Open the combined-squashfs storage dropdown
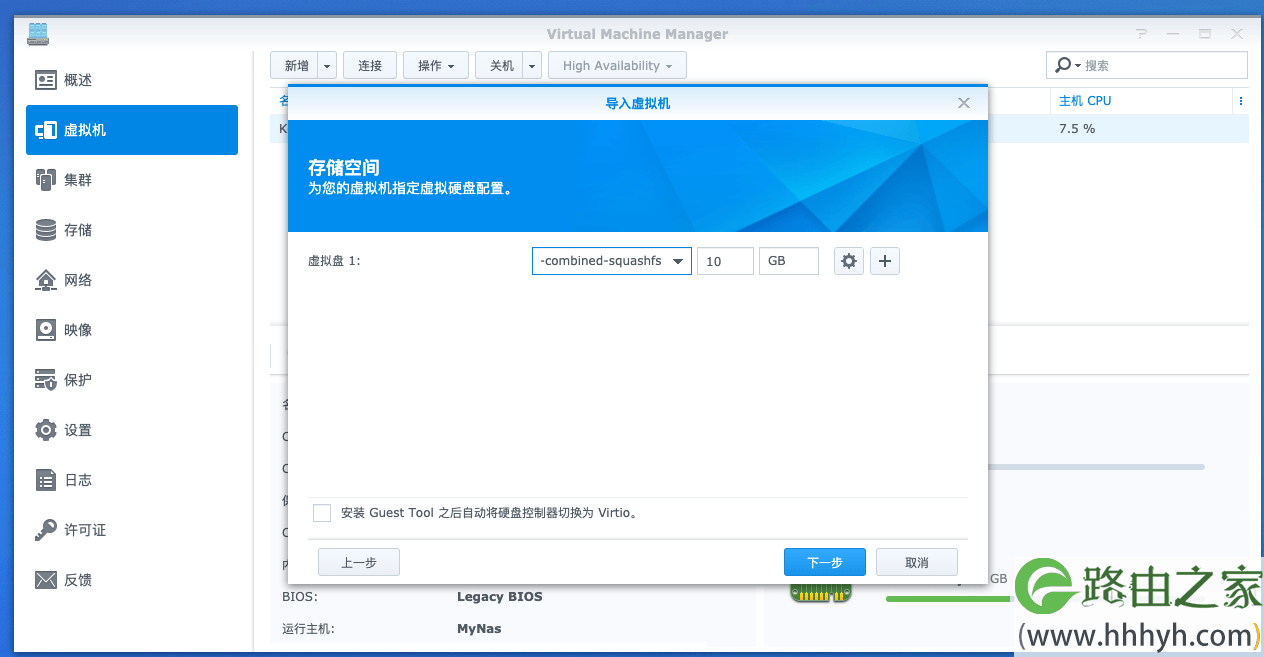1264x657 pixels. click(x=612, y=261)
